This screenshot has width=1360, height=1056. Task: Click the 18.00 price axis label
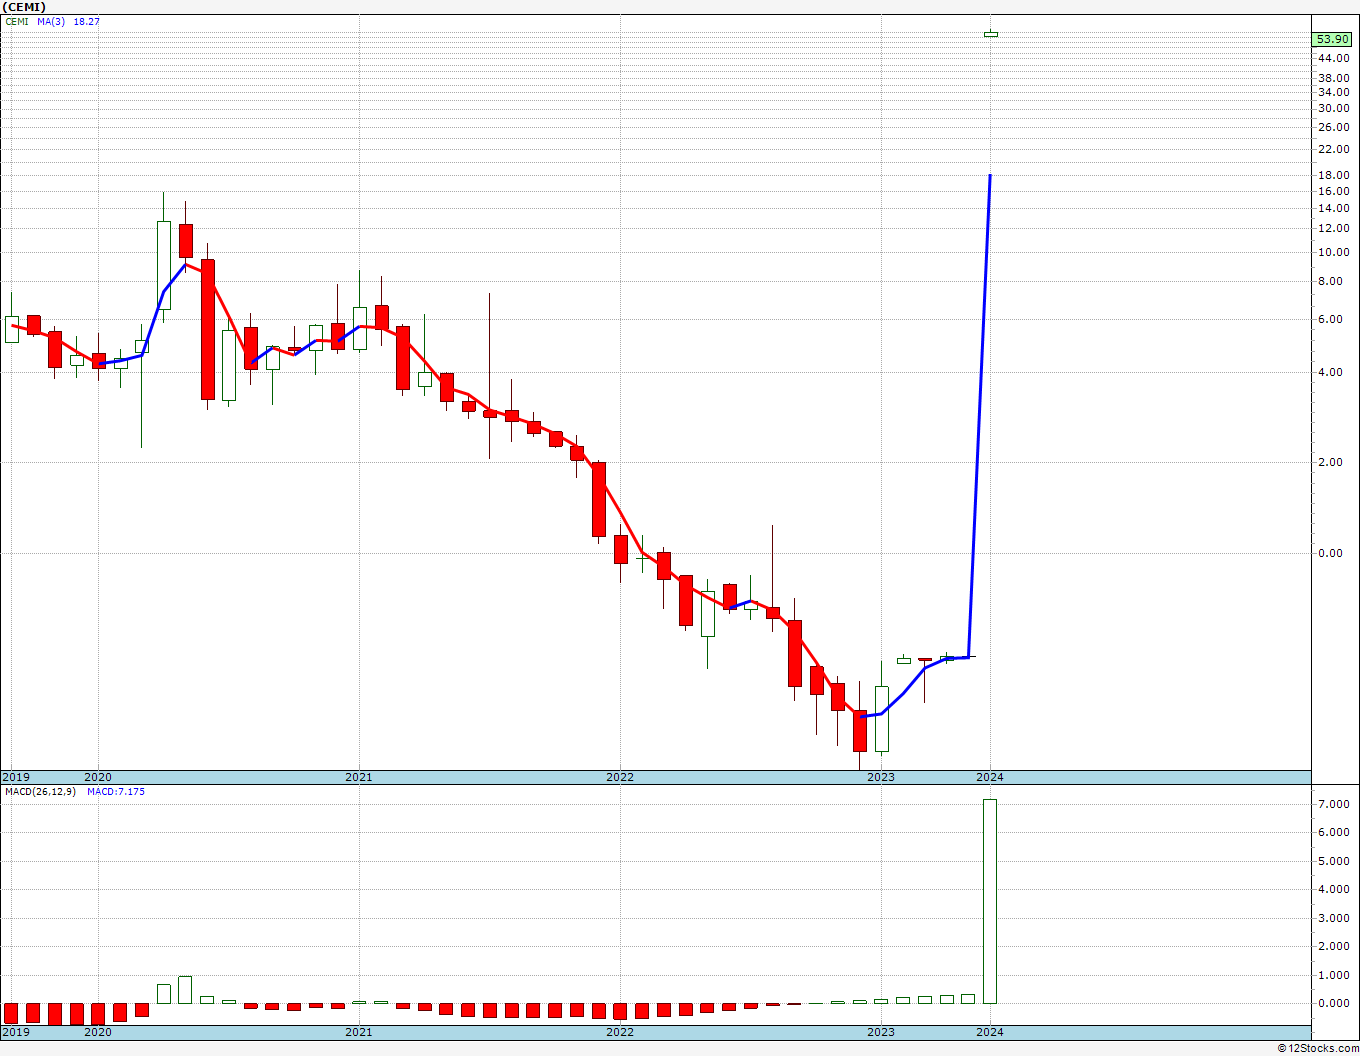pos(1334,176)
